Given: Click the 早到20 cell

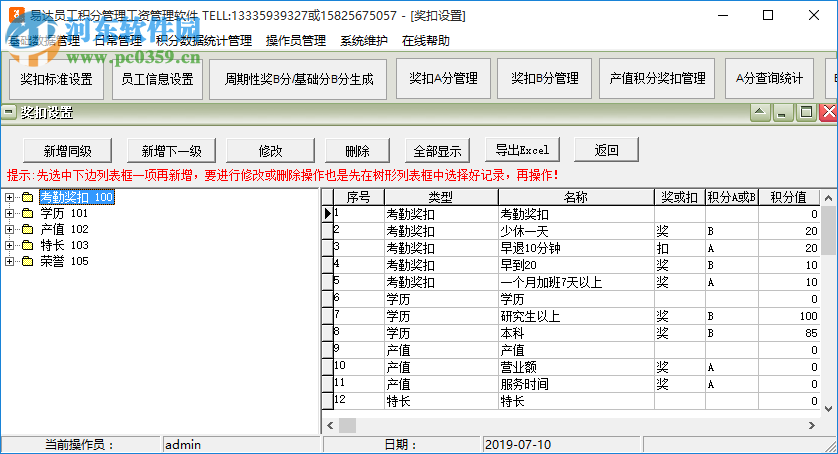Looking at the screenshot, I should tap(576, 265).
